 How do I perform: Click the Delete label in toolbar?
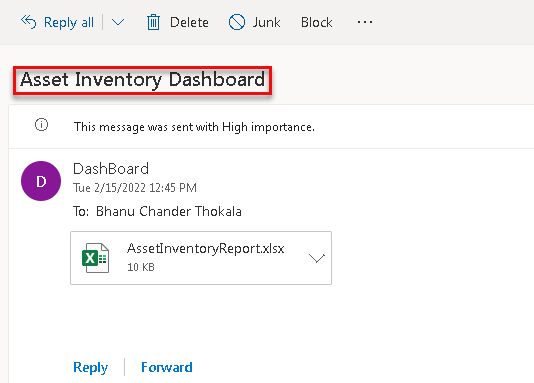(189, 23)
